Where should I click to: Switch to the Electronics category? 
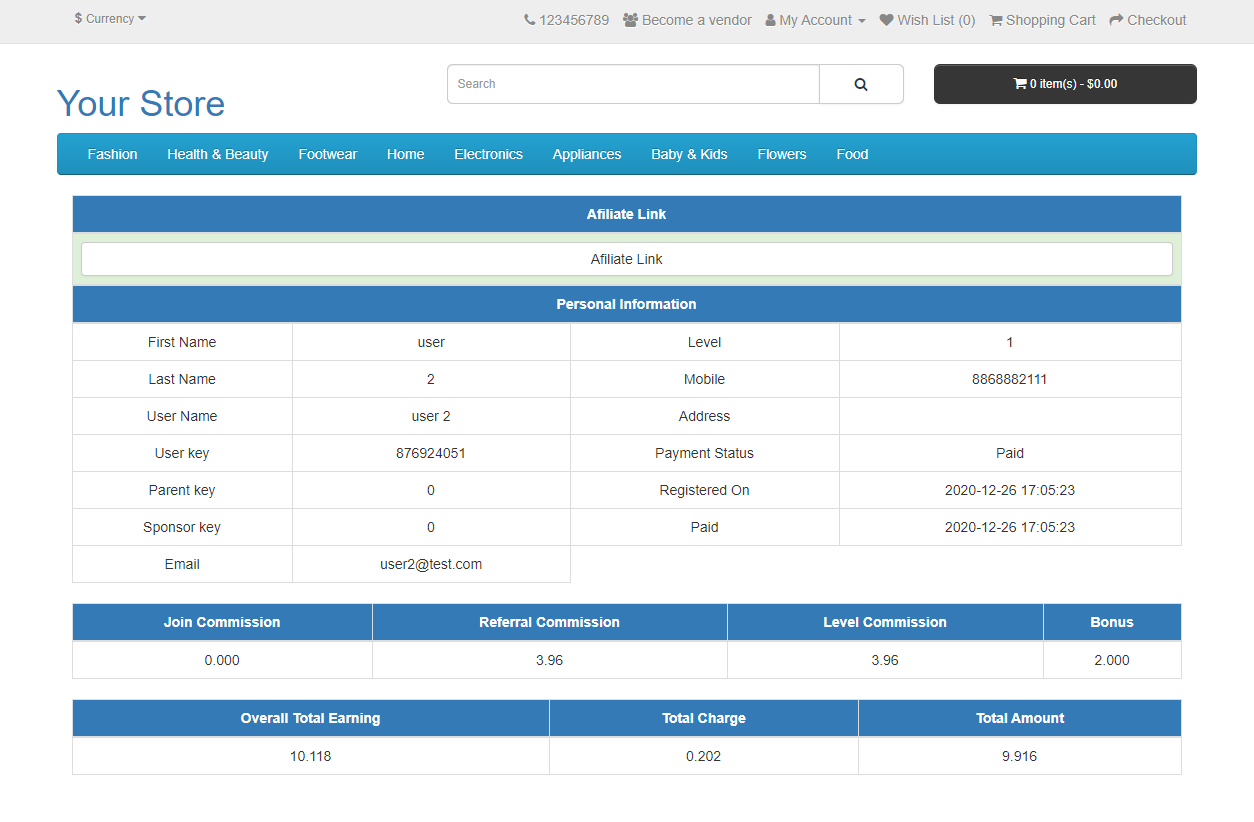488,154
